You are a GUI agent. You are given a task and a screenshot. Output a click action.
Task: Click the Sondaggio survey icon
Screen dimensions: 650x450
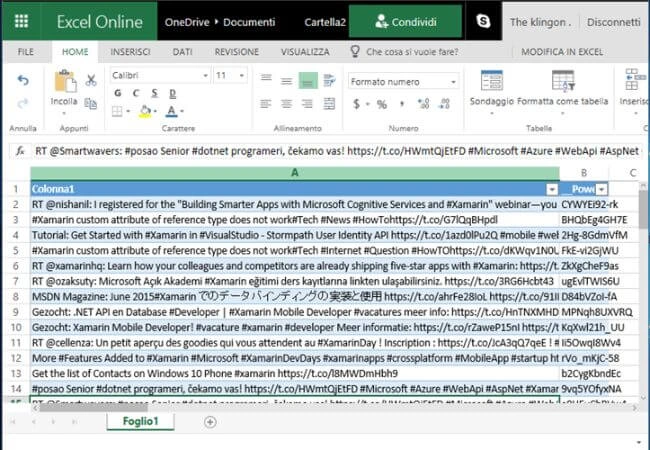click(492, 80)
